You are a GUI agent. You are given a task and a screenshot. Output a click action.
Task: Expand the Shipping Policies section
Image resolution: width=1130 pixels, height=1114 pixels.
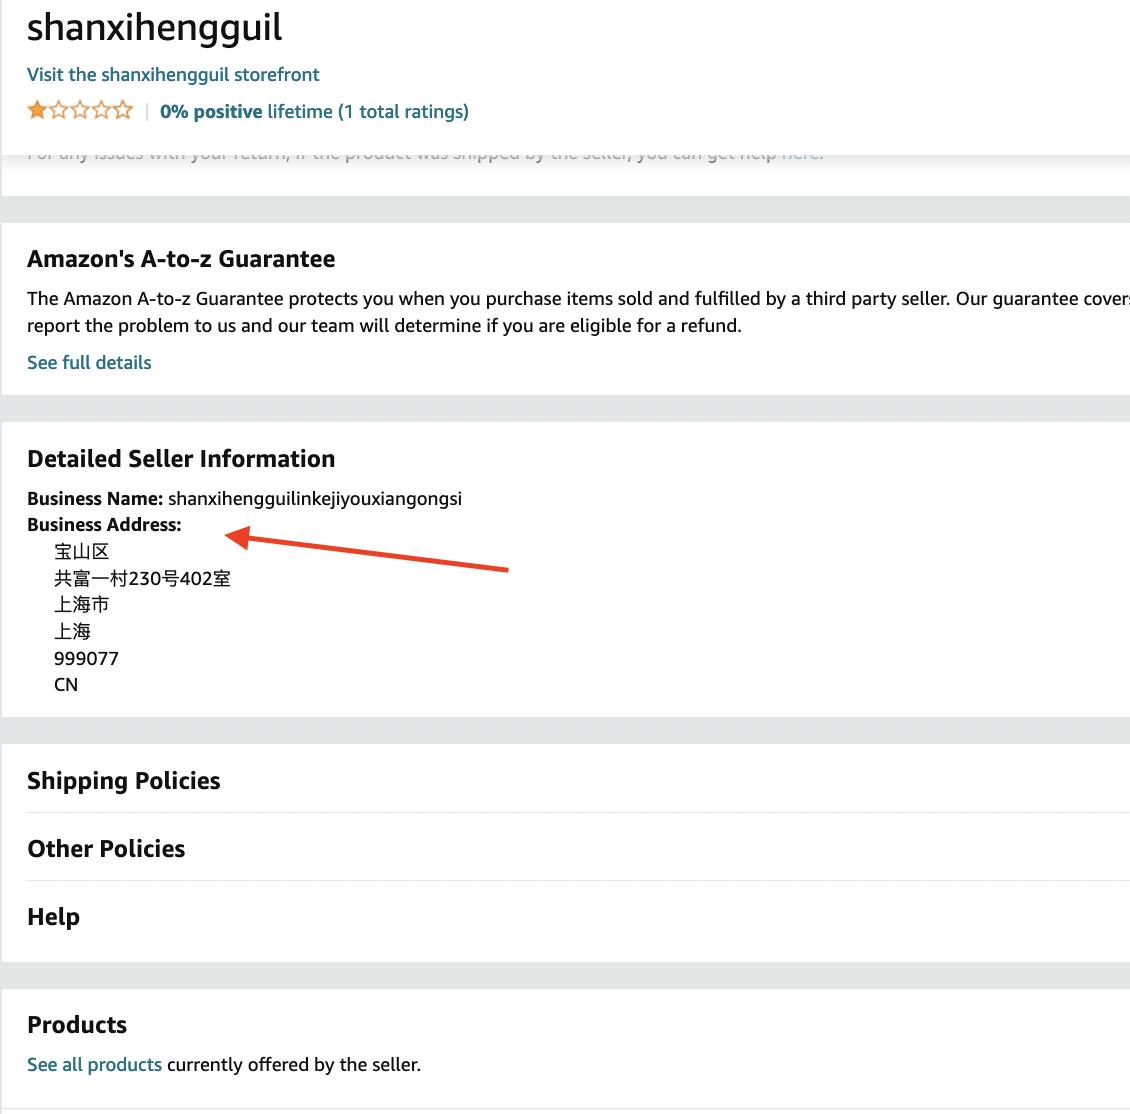coord(124,781)
